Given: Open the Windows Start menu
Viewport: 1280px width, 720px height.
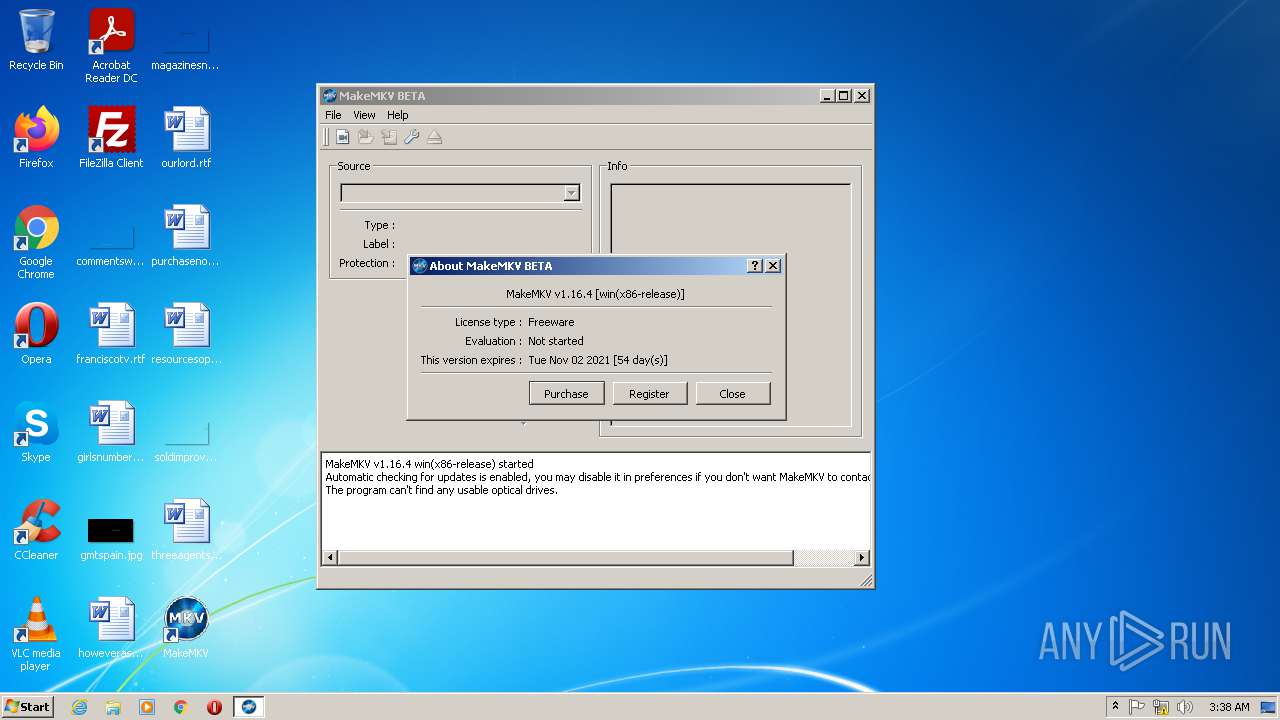Looking at the screenshot, I should (28, 706).
